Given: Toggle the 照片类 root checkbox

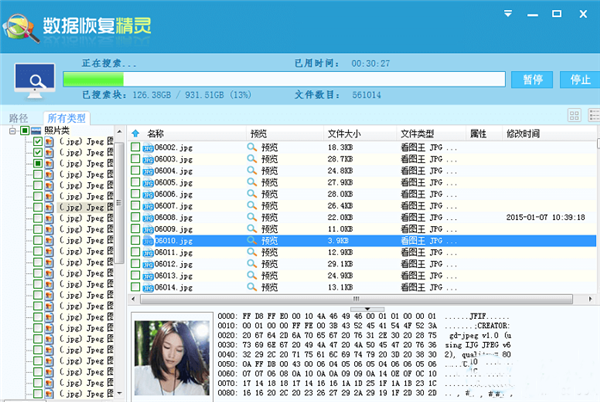Looking at the screenshot, I should pos(24,131).
